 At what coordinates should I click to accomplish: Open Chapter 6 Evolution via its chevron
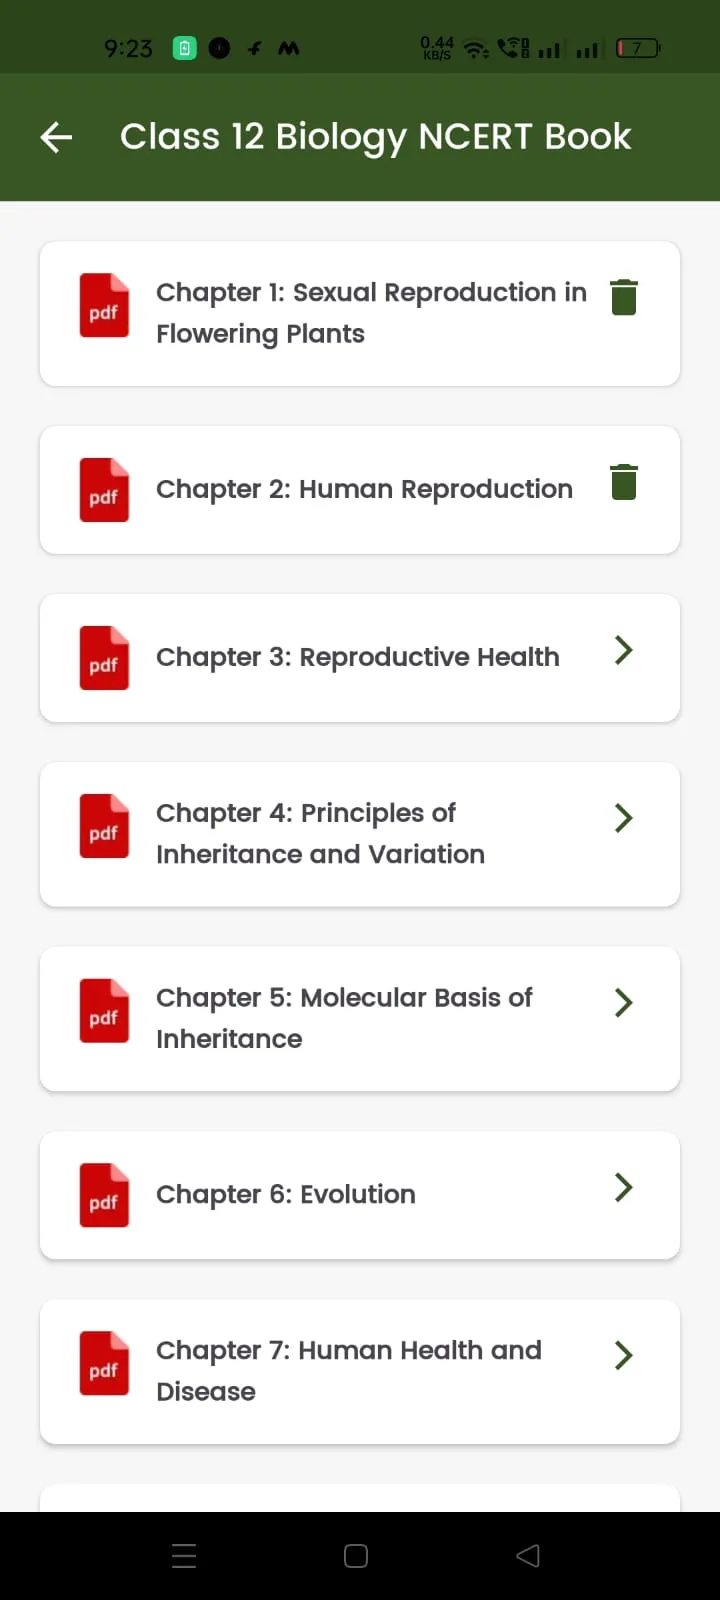coord(624,1187)
